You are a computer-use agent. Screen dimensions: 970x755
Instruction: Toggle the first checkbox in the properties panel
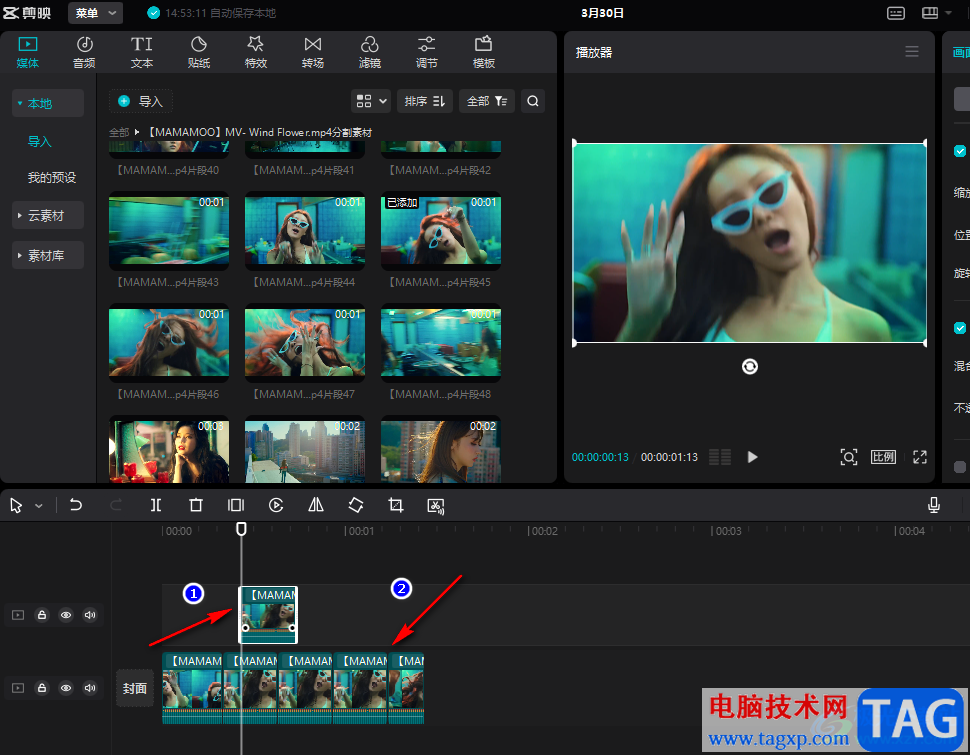[x=959, y=150]
